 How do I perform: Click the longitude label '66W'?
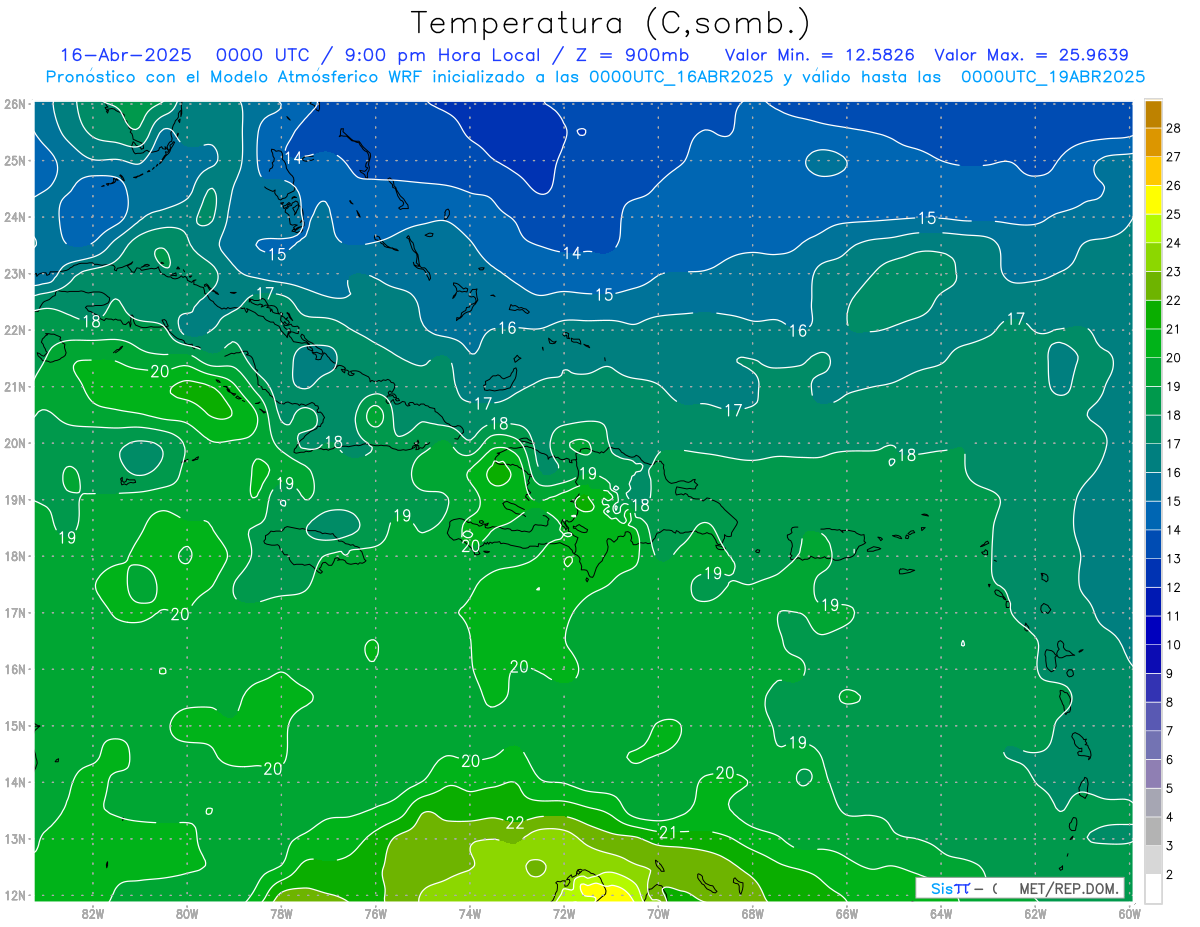(x=847, y=913)
